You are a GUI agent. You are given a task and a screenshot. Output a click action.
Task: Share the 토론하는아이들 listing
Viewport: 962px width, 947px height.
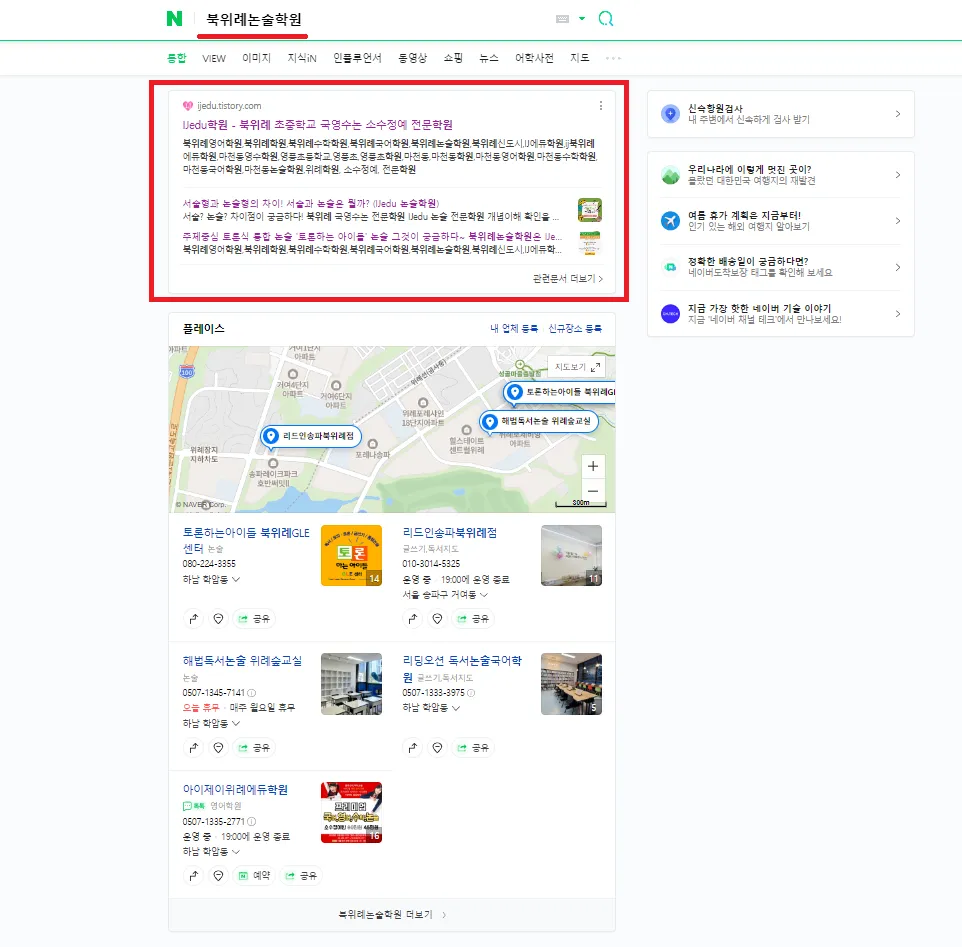tap(254, 619)
